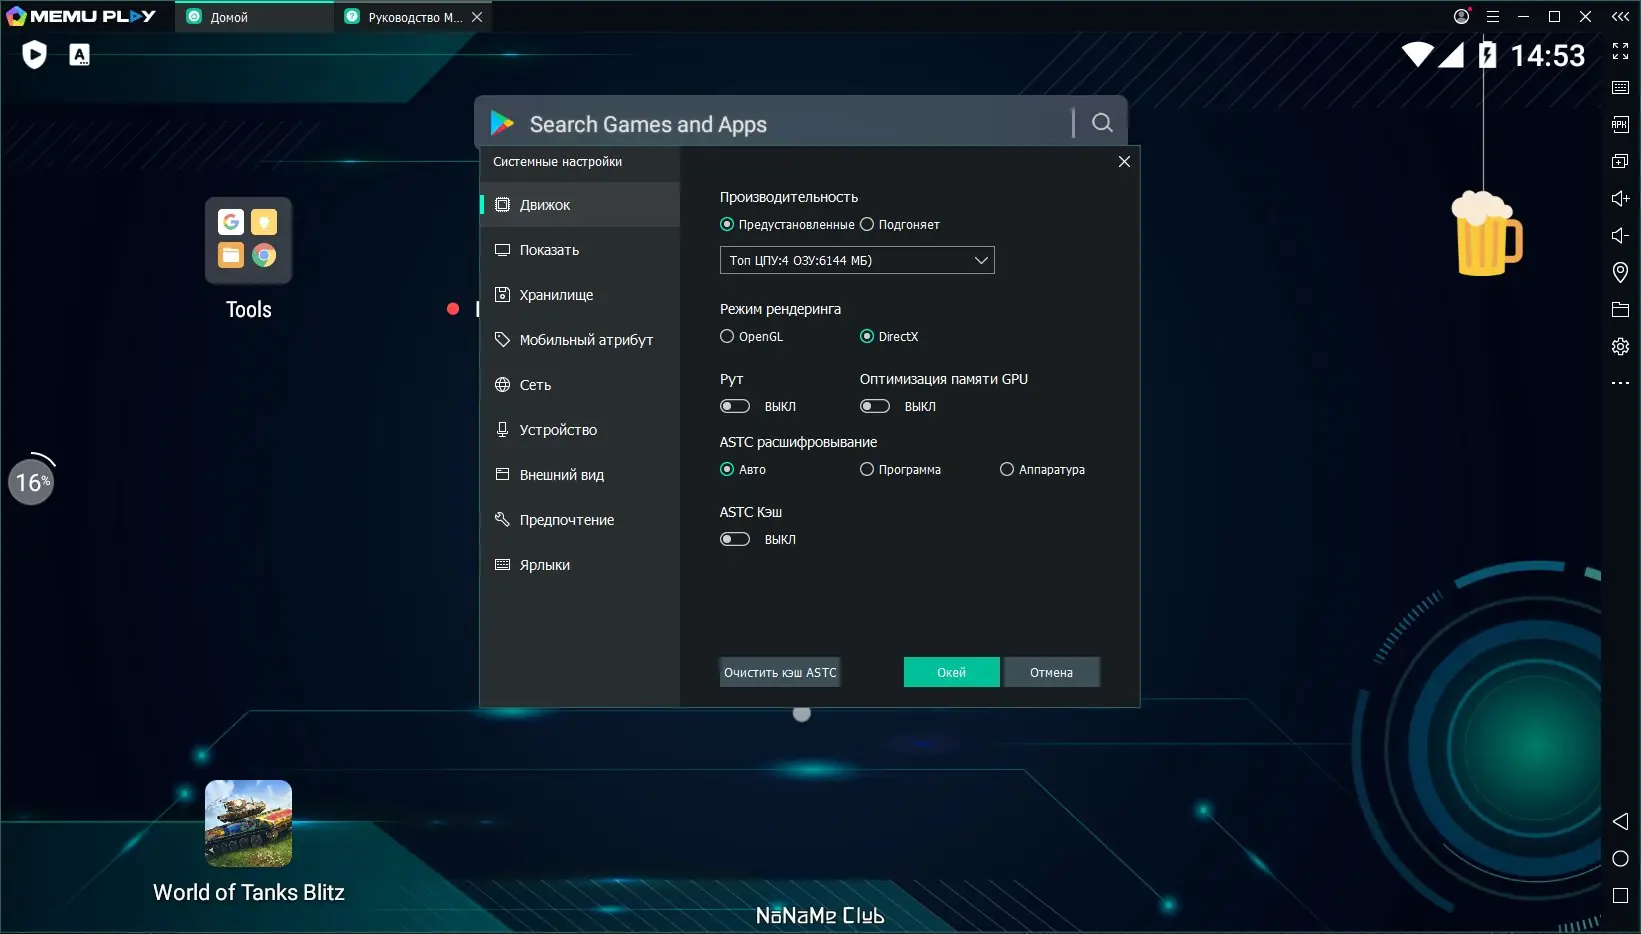Tap the Android Recents square button
Viewport: 1641px width, 934px height.
pos(1620,896)
